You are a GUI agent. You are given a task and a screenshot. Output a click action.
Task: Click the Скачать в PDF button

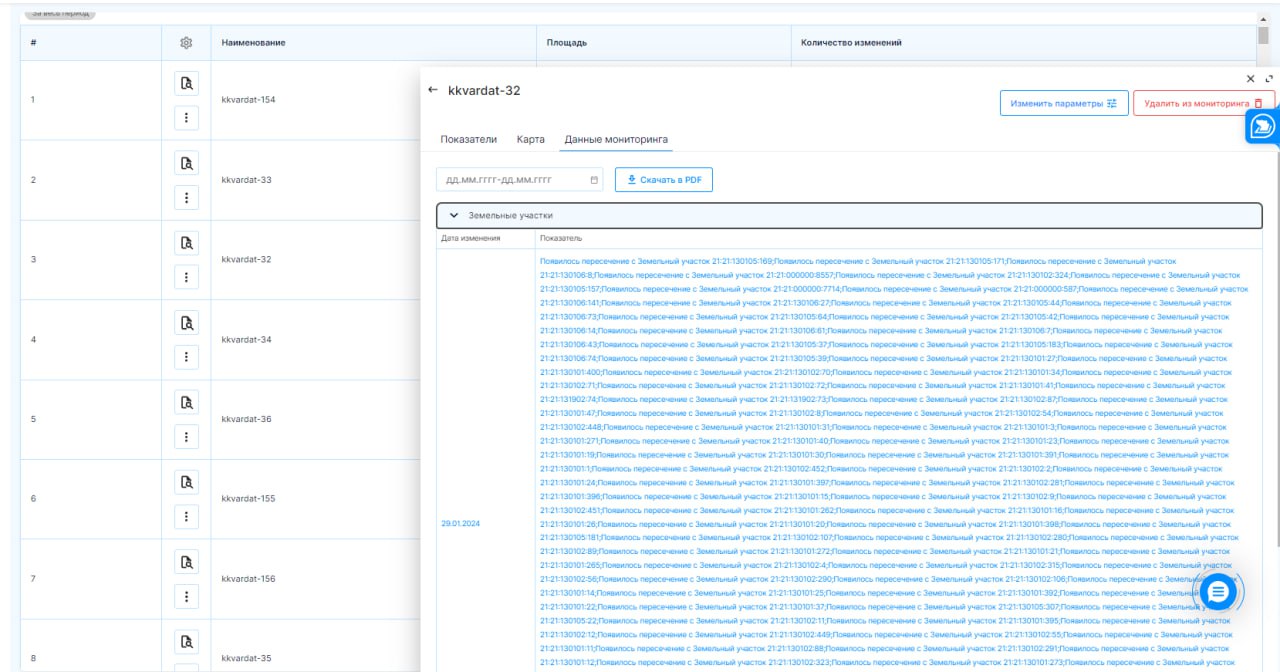coord(663,180)
